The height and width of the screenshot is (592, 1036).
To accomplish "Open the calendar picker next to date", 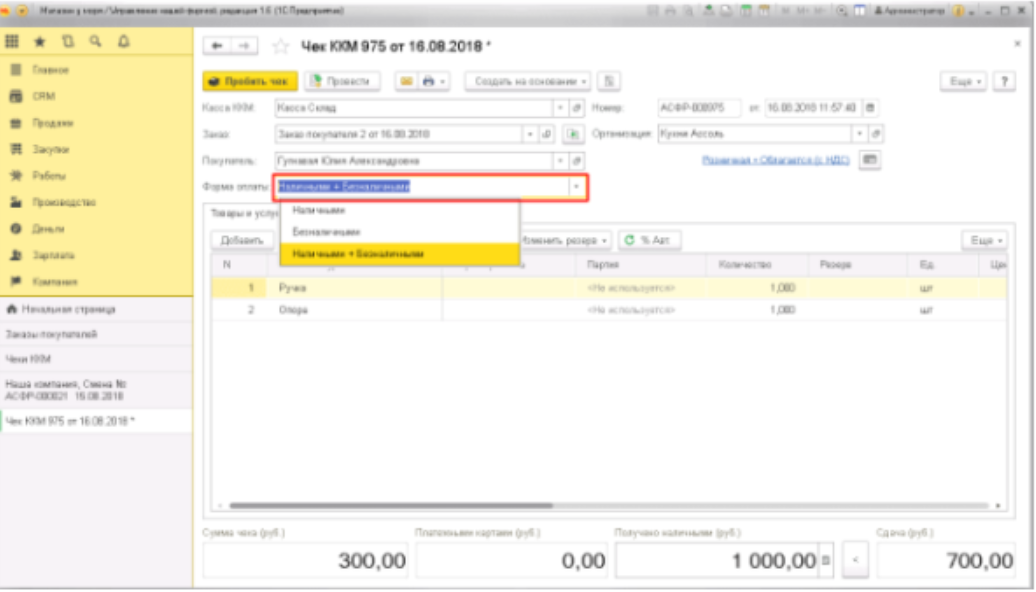I will click(869, 107).
